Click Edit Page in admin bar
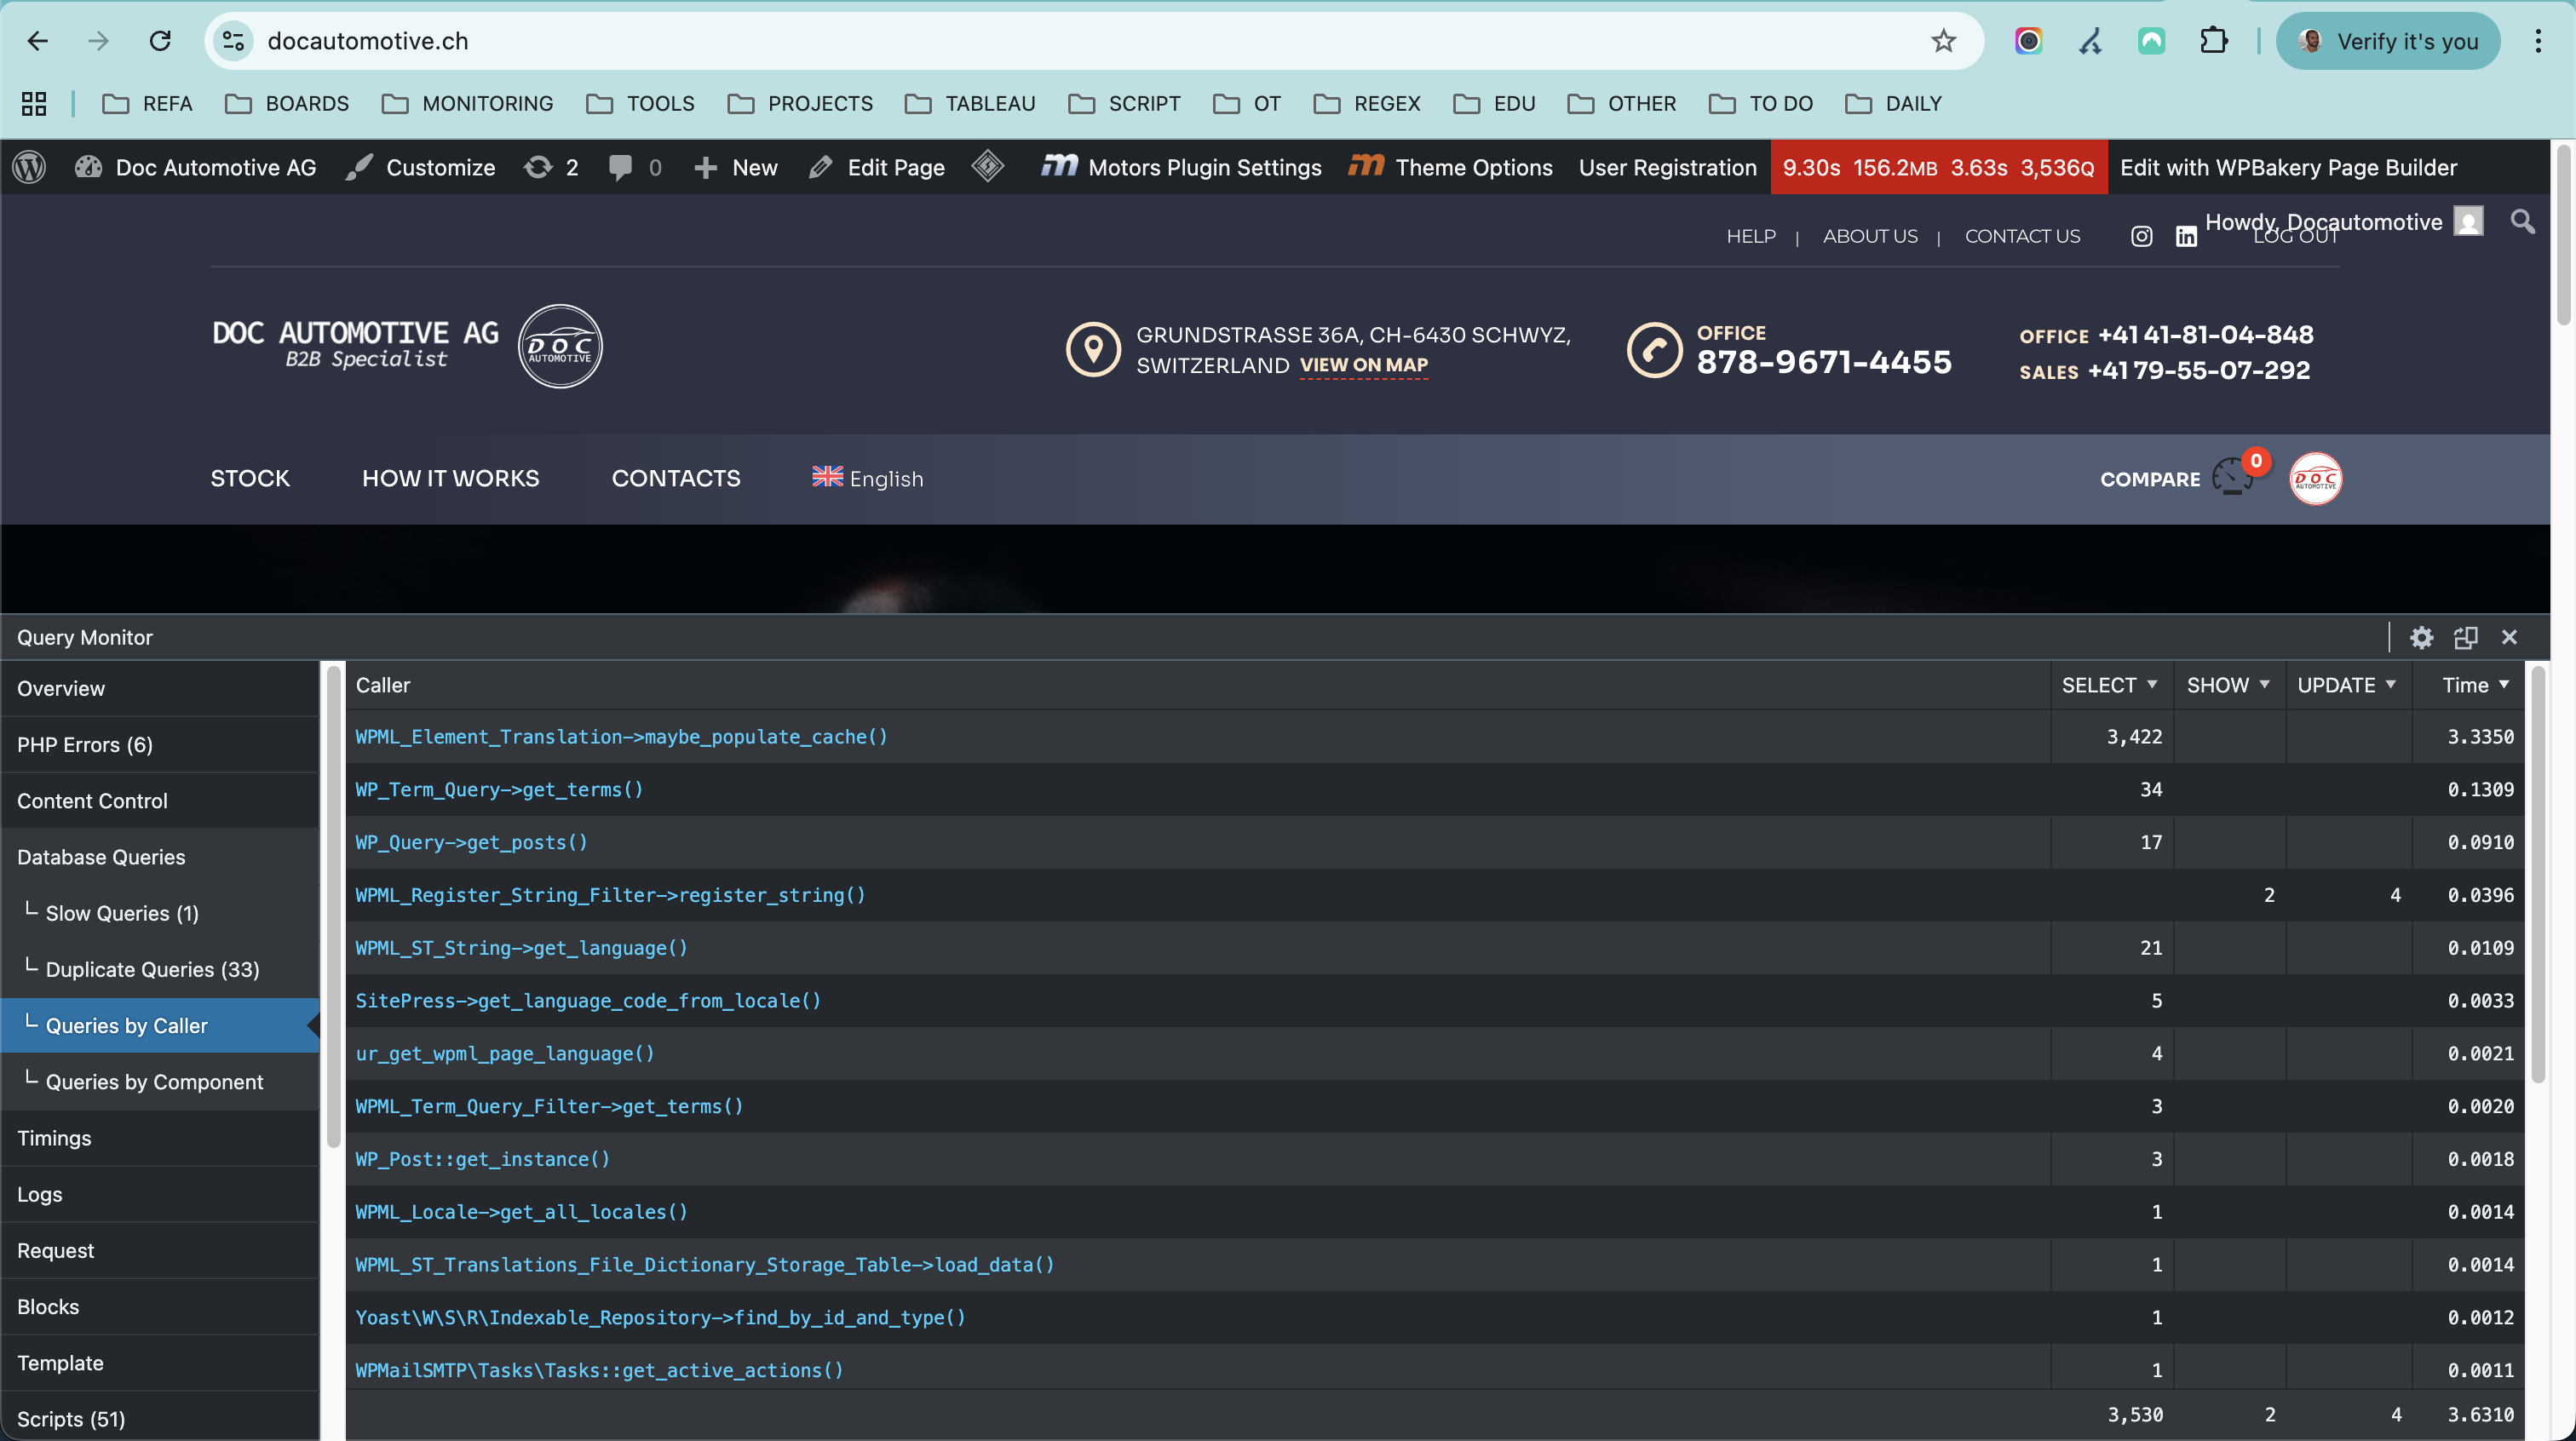Viewport: 2576px width, 1441px height. click(877, 167)
